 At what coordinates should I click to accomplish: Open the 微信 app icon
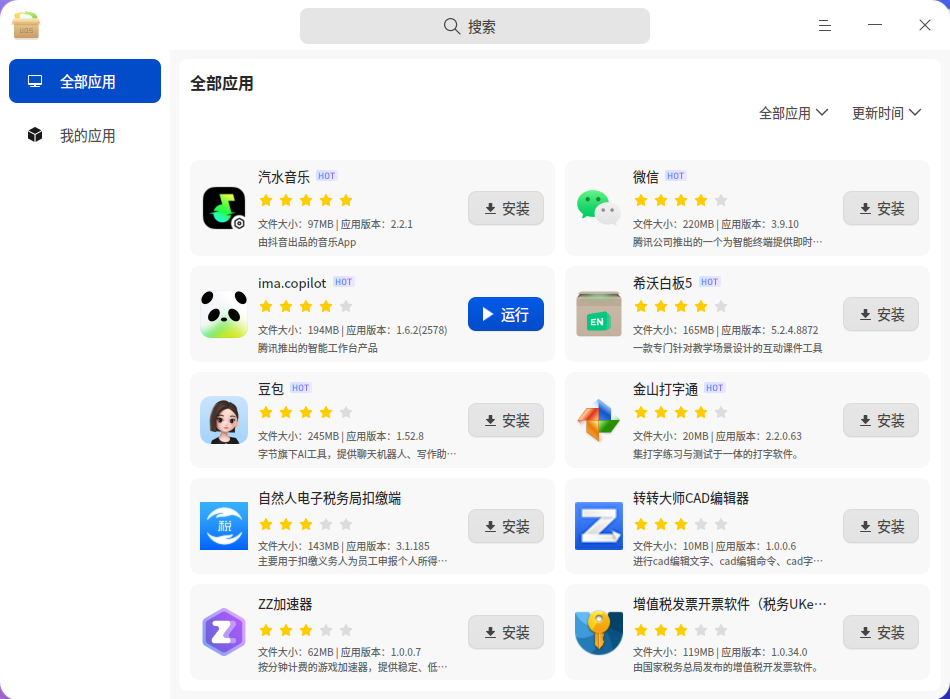tap(599, 208)
